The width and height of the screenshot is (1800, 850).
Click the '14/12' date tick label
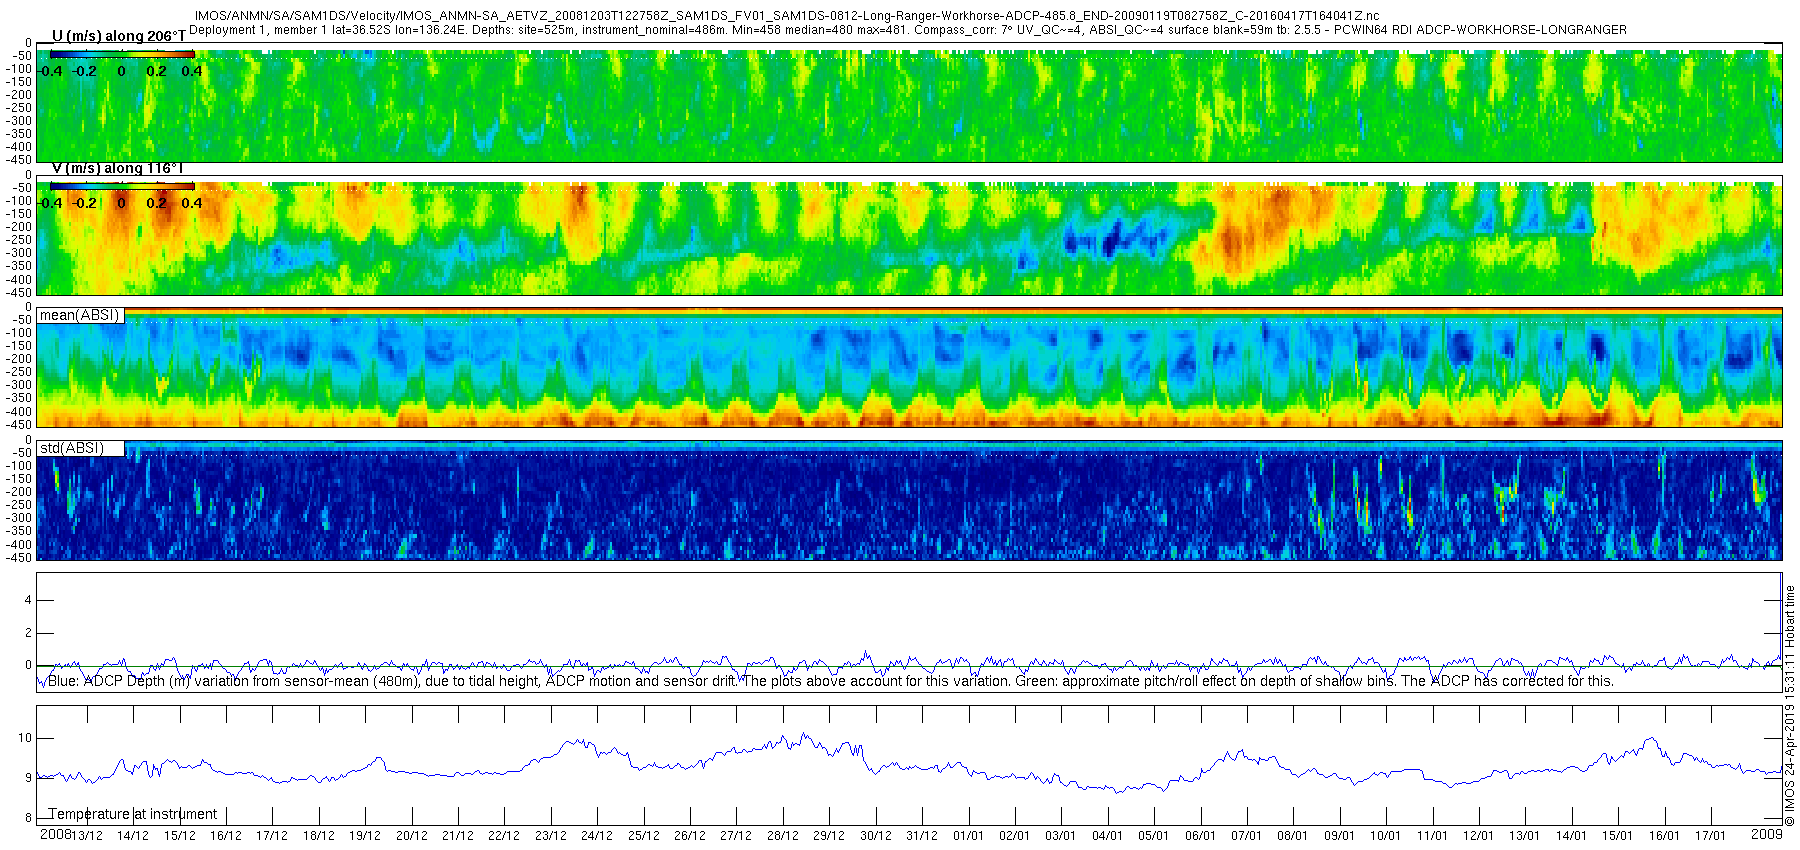[x=133, y=836]
